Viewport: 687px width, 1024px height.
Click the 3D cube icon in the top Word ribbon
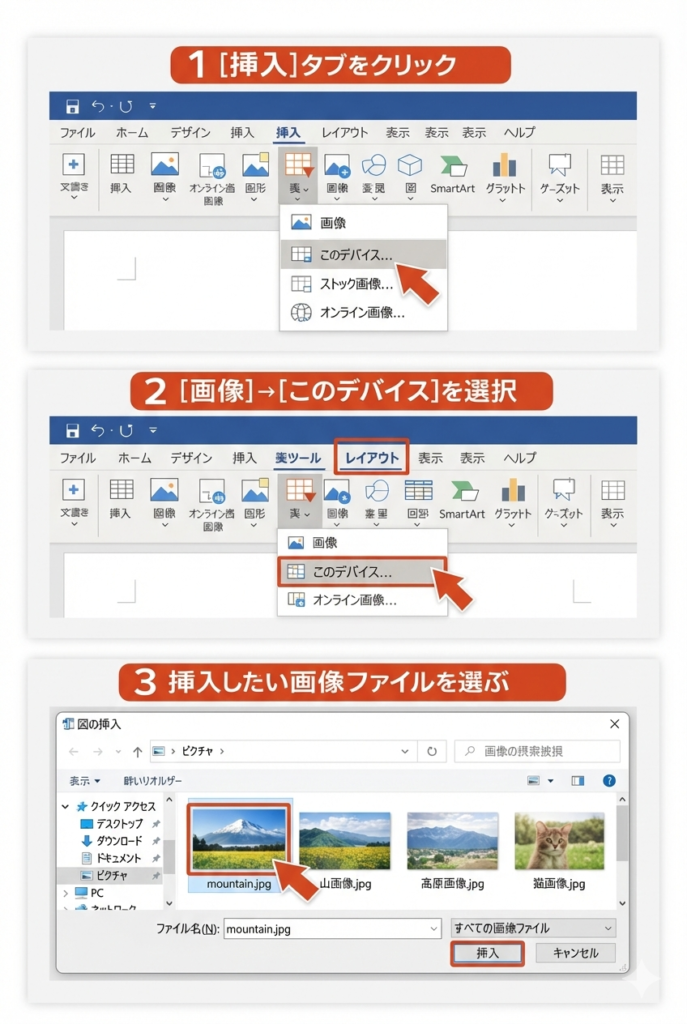(x=410, y=165)
